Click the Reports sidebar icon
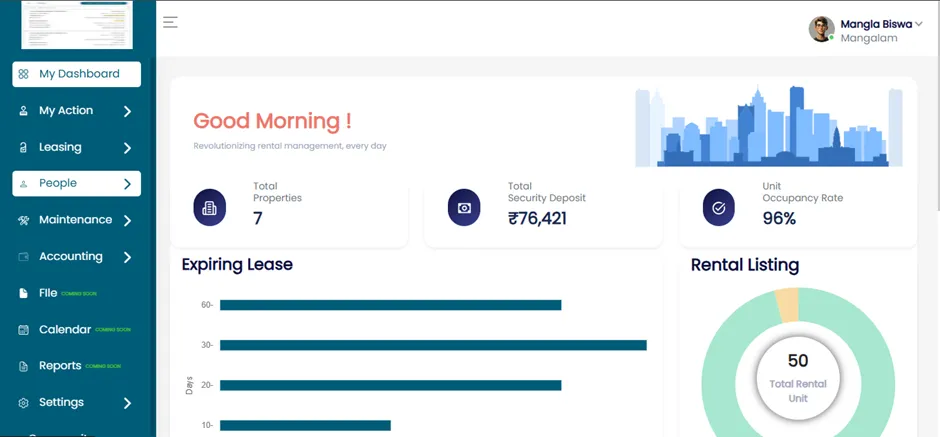Viewport: 940px width, 437px height. click(x=23, y=366)
